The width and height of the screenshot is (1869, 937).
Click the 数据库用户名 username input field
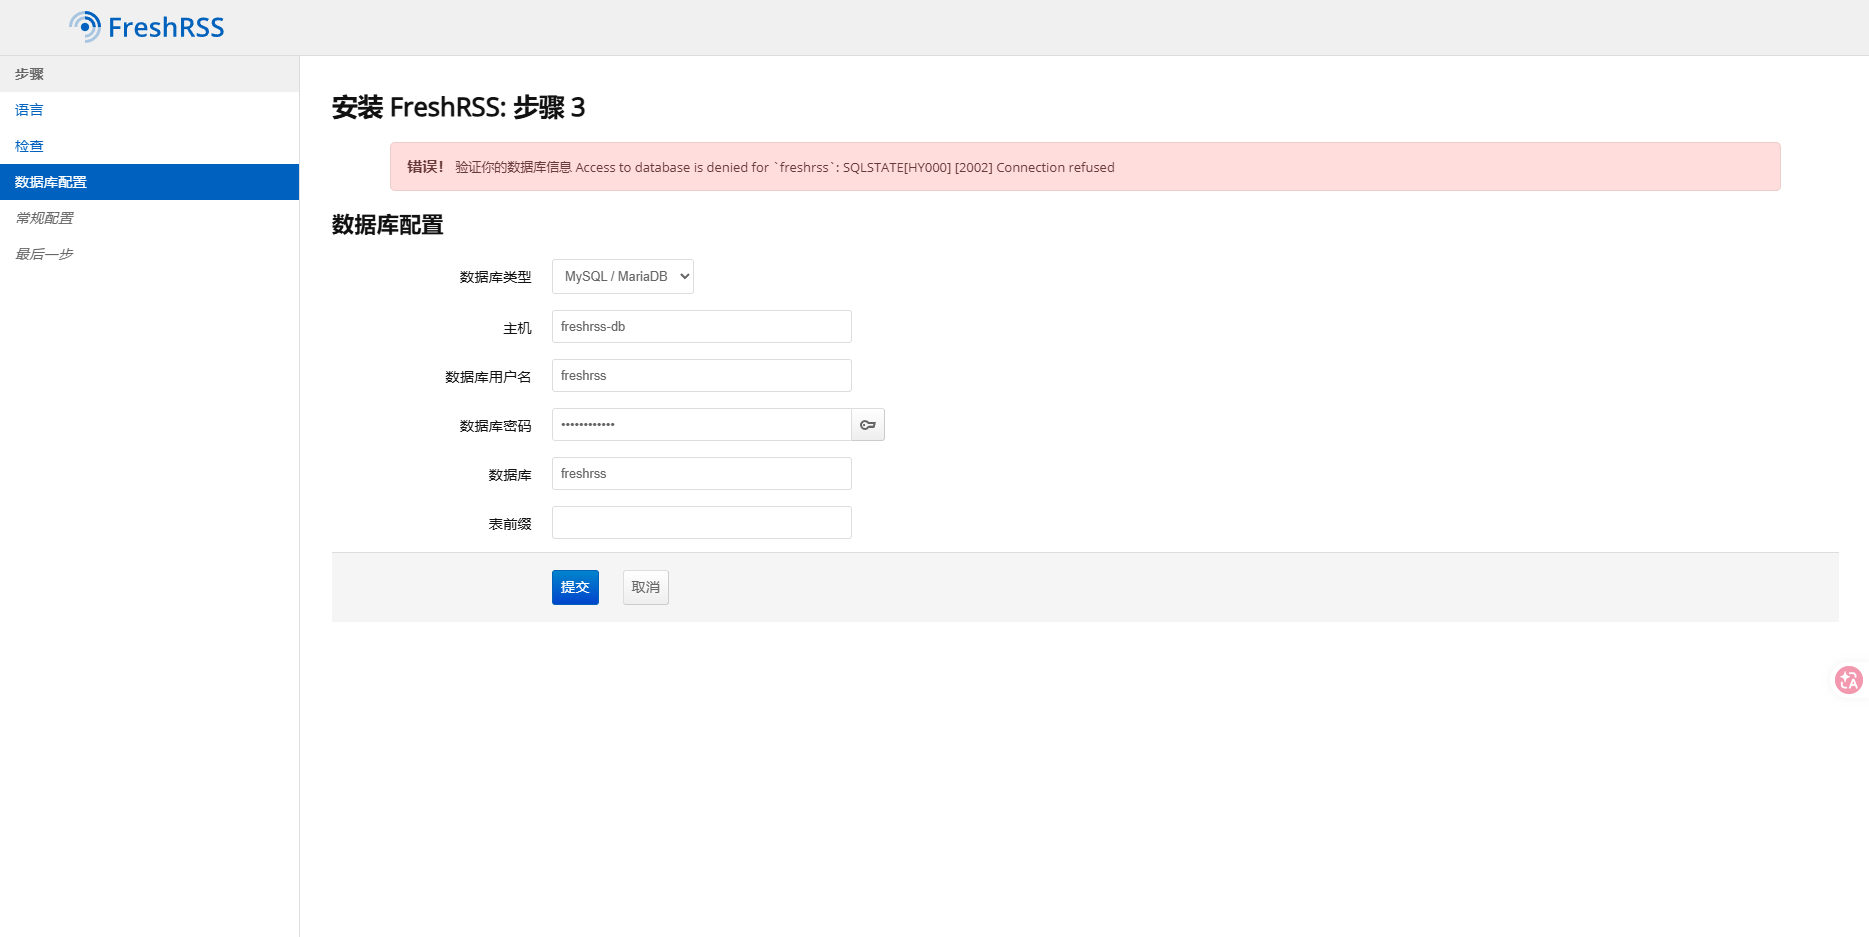(x=701, y=376)
